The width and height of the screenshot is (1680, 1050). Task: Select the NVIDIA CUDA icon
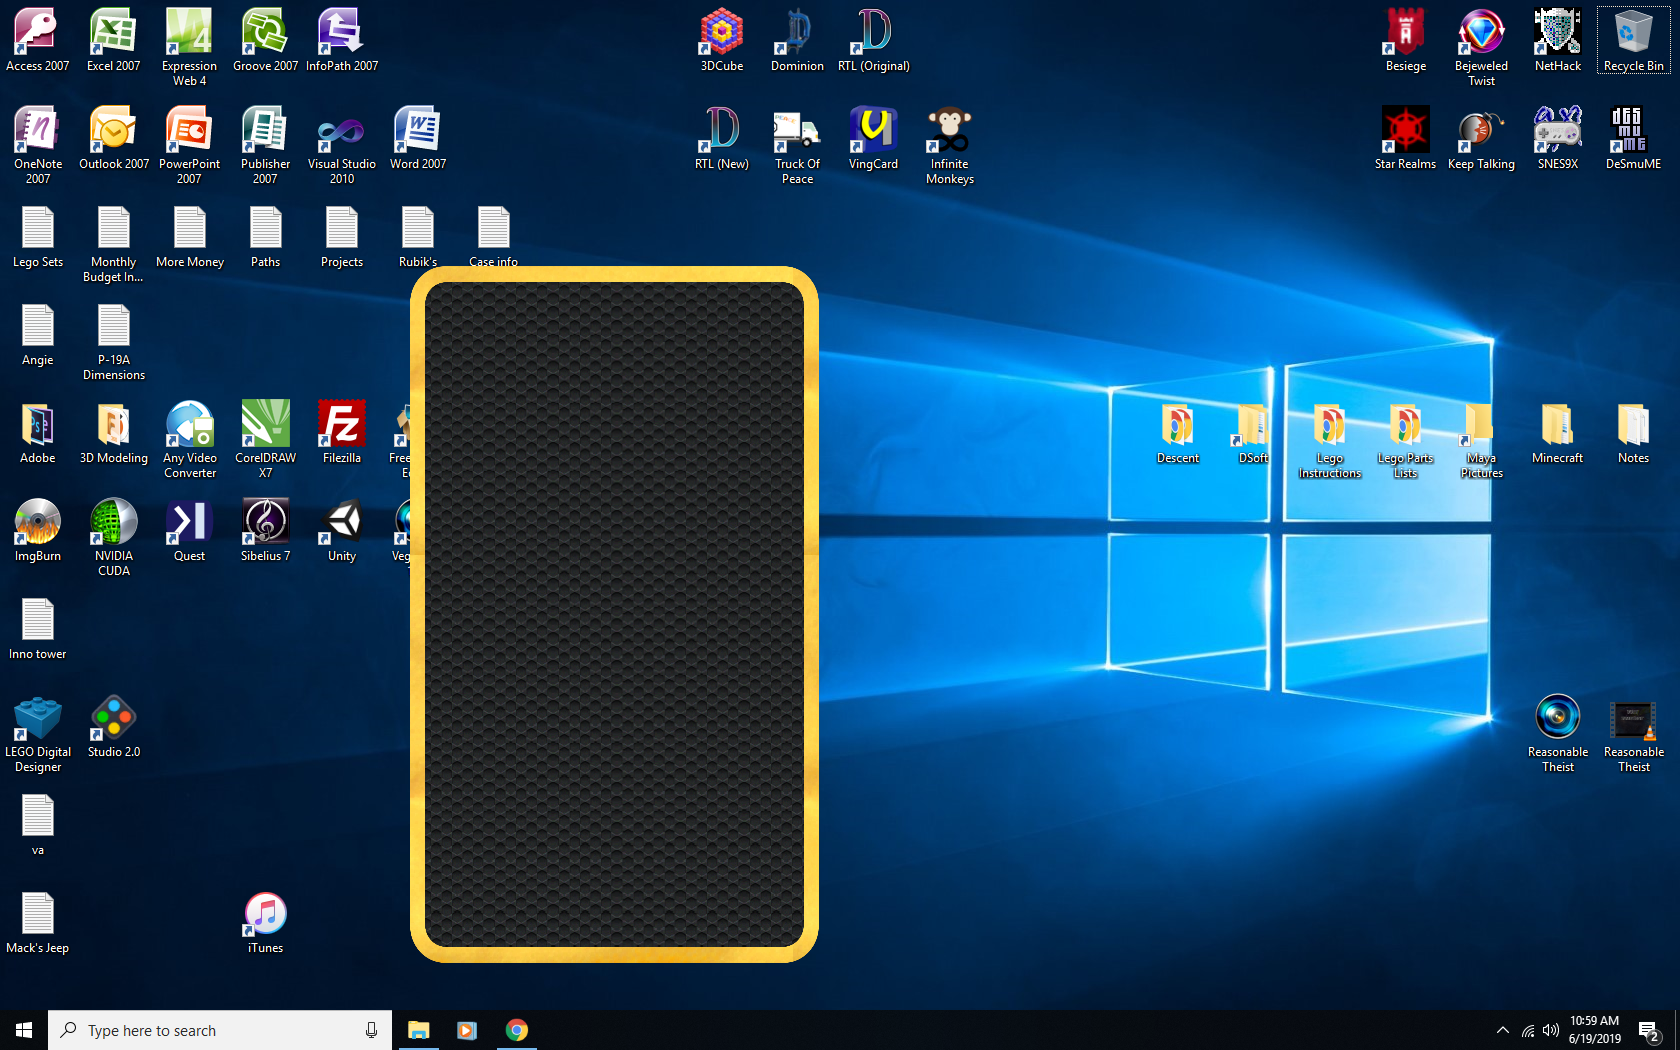(114, 537)
